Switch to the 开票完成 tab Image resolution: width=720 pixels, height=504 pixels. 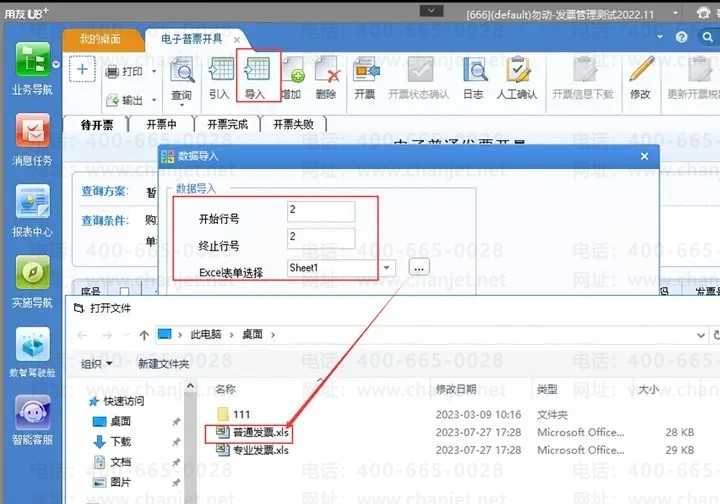pyautogui.click(x=227, y=124)
